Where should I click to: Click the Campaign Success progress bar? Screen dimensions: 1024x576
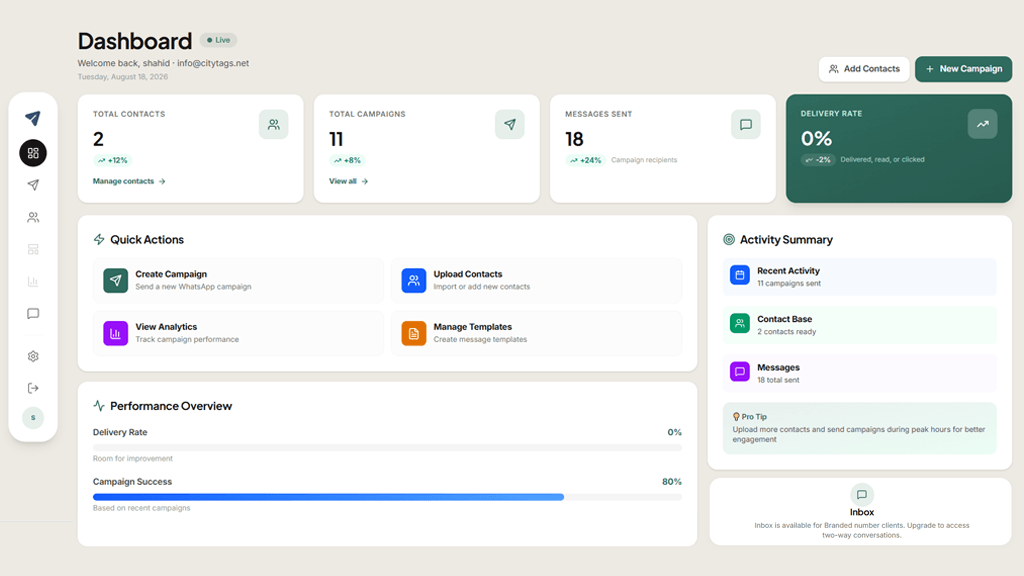click(387, 497)
